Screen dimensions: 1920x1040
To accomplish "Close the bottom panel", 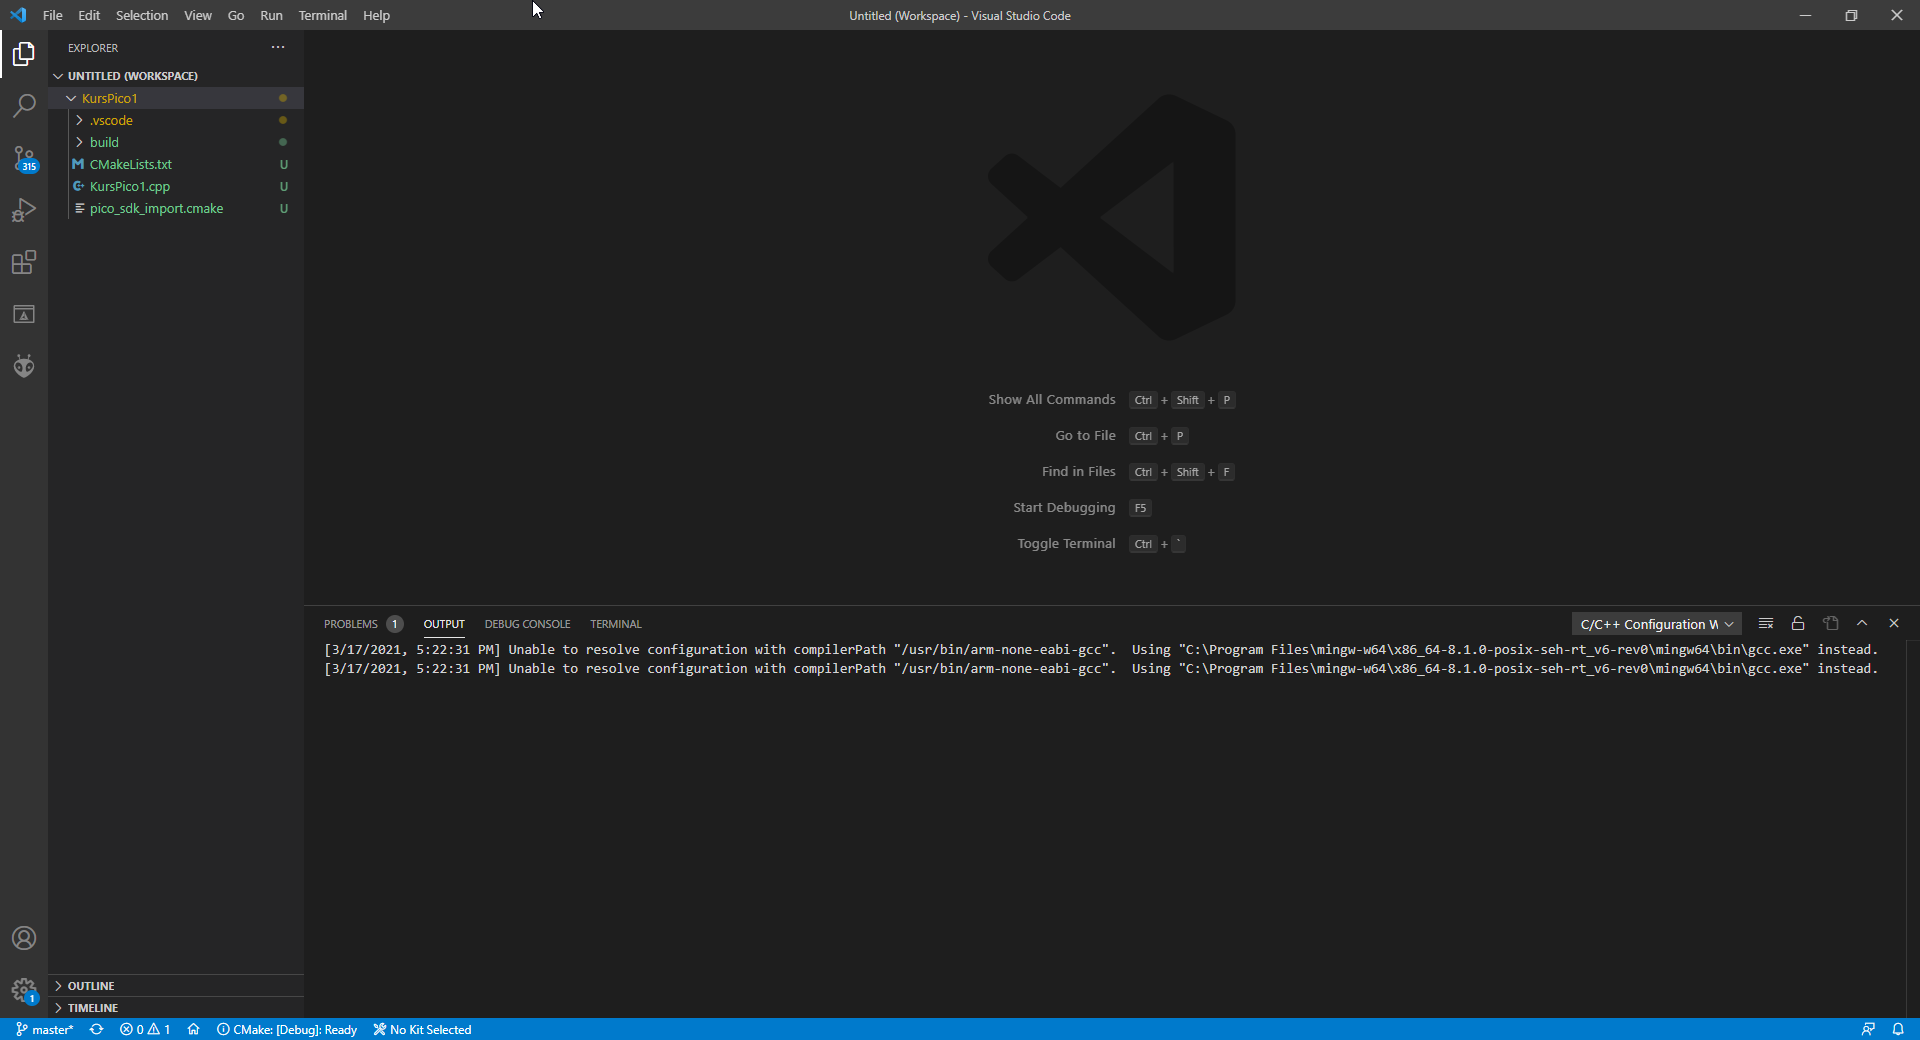I will 1894,623.
